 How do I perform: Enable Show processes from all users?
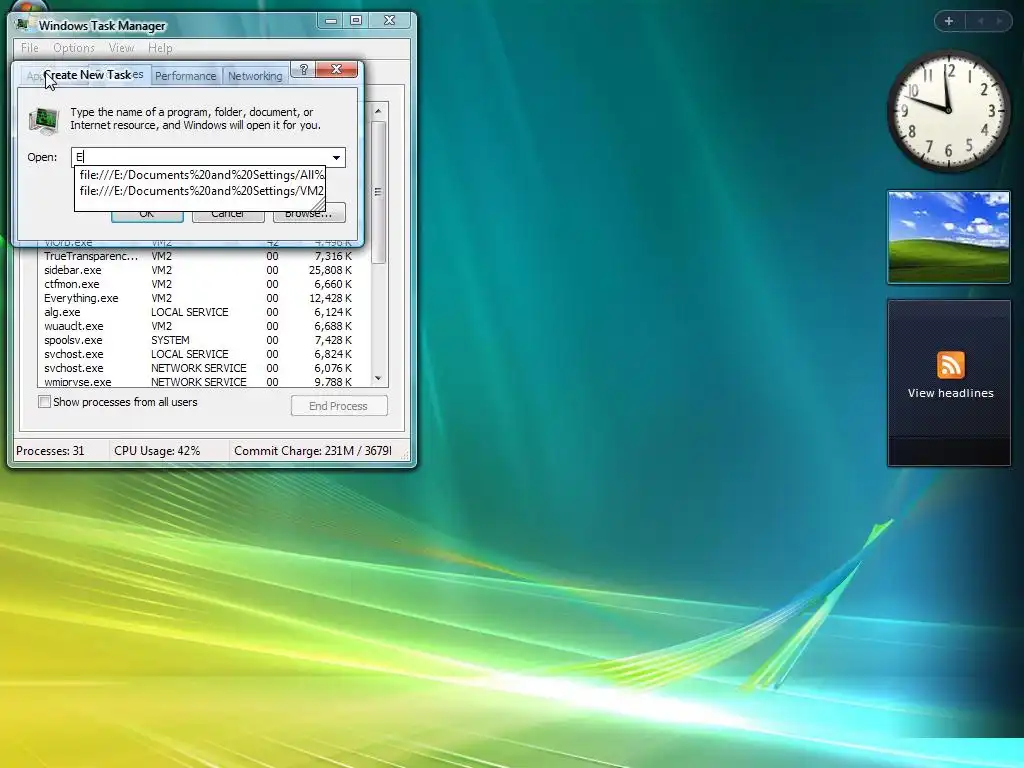[44, 402]
